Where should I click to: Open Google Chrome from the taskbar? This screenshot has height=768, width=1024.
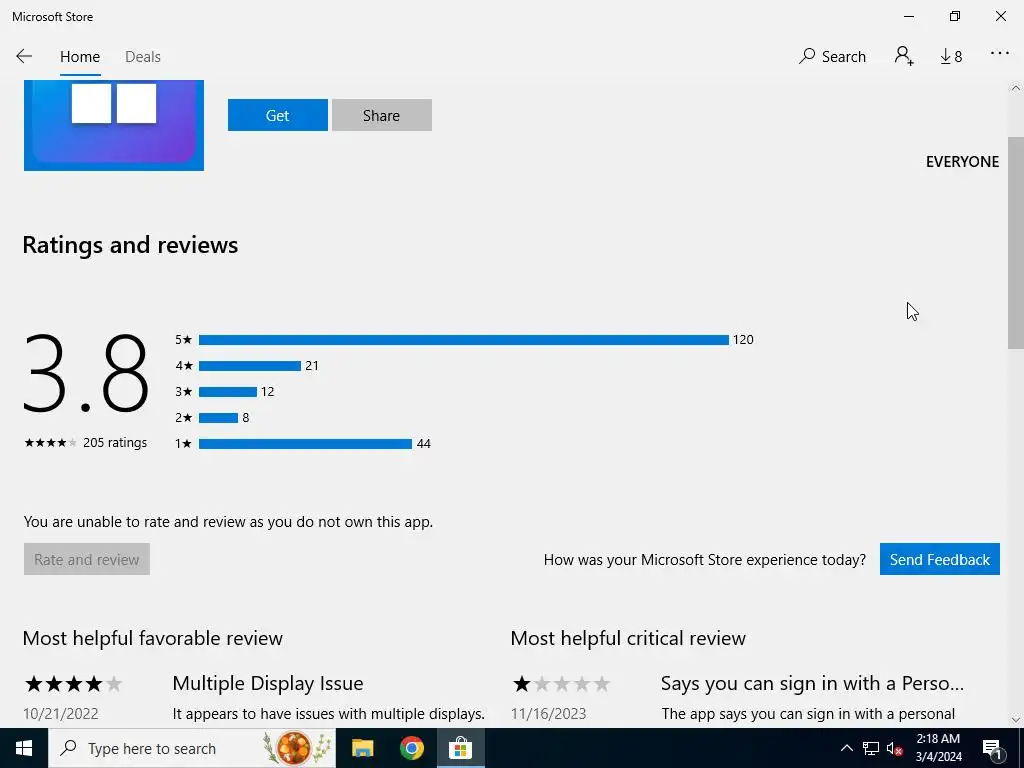pyautogui.click(x=411, y=748)
